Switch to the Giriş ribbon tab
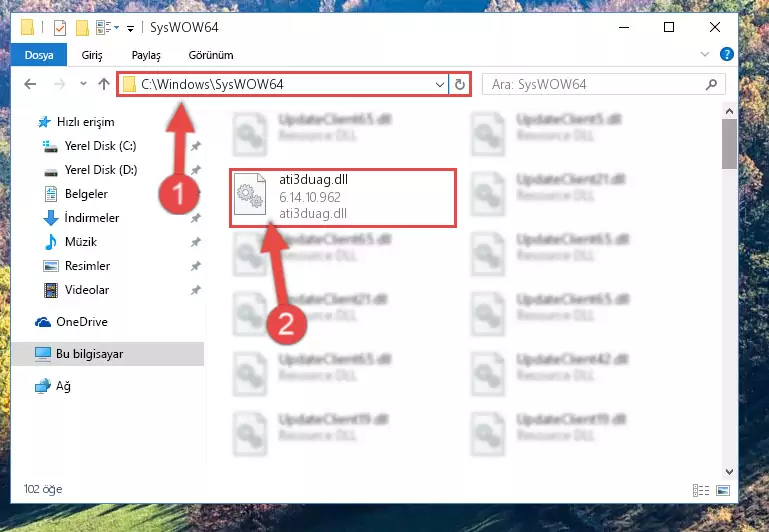 pyautogui.click(x=92, y=55)
